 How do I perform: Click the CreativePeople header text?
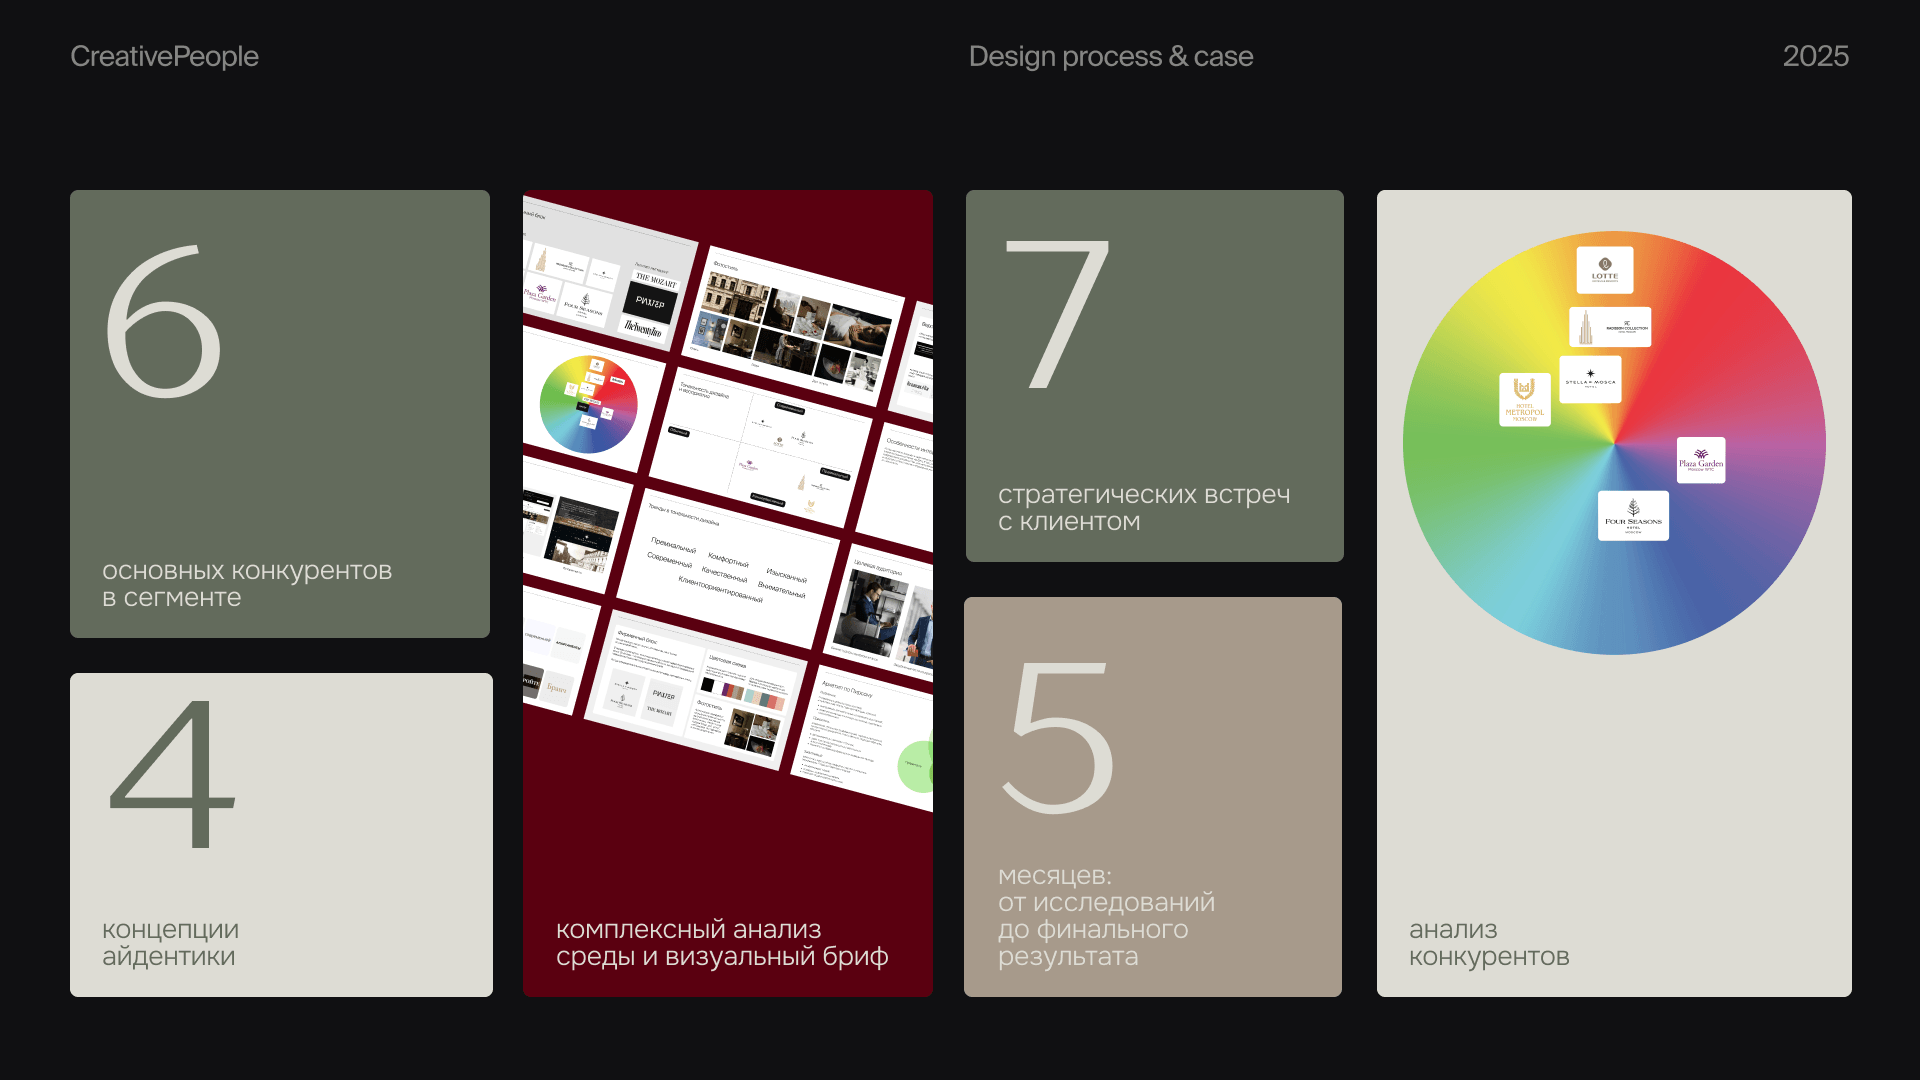pyautogui.click(x=164, y=56)
